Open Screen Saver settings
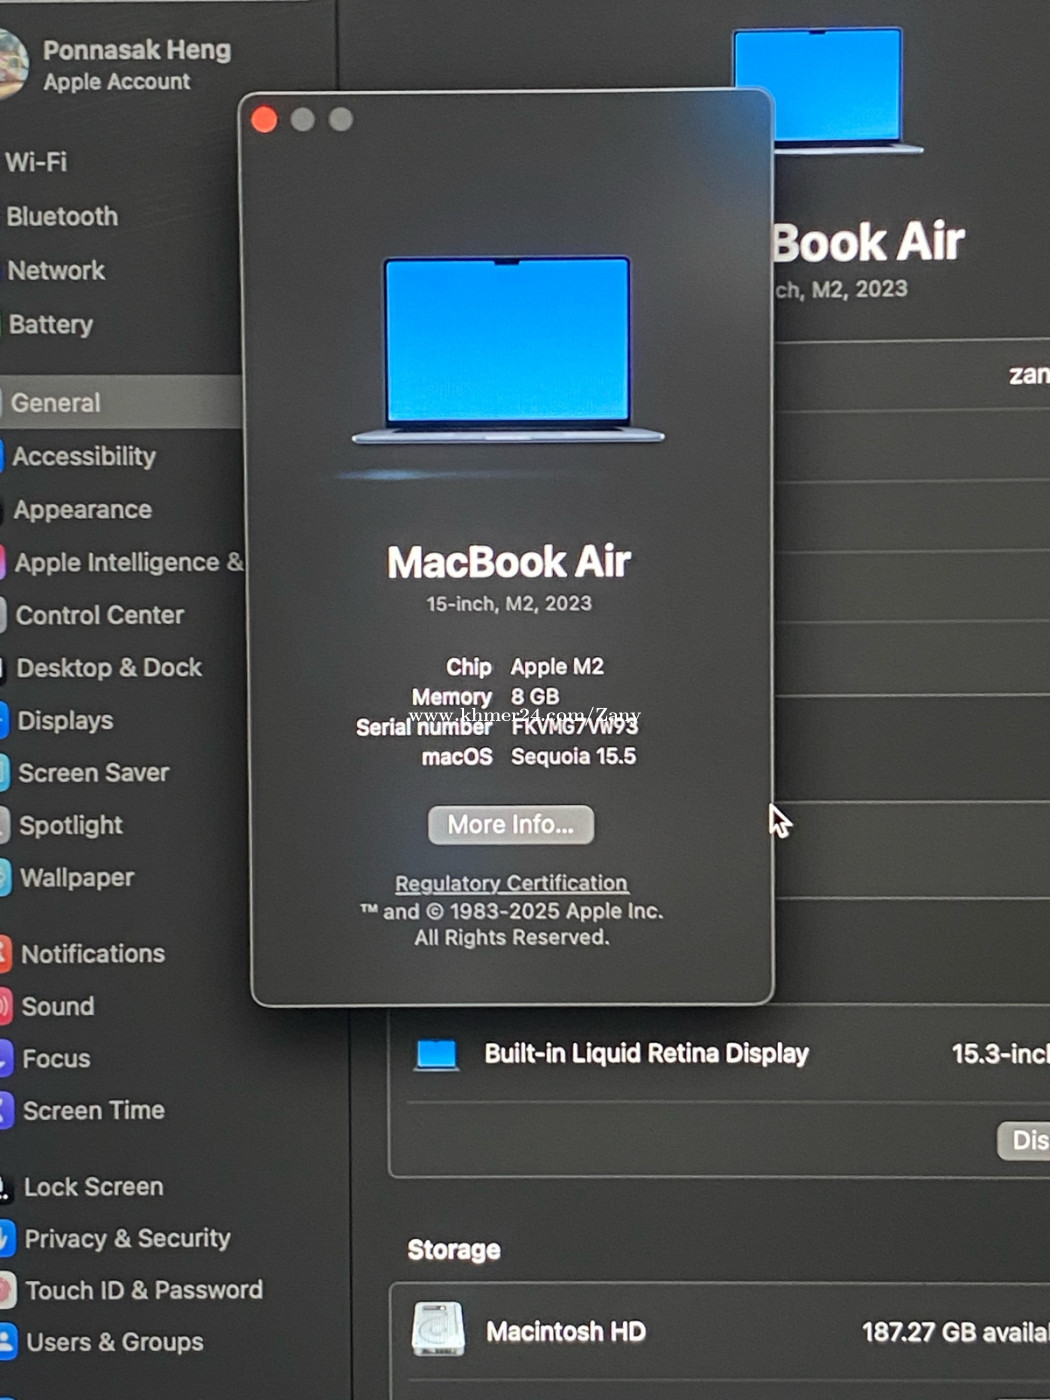 pos(93,772)
